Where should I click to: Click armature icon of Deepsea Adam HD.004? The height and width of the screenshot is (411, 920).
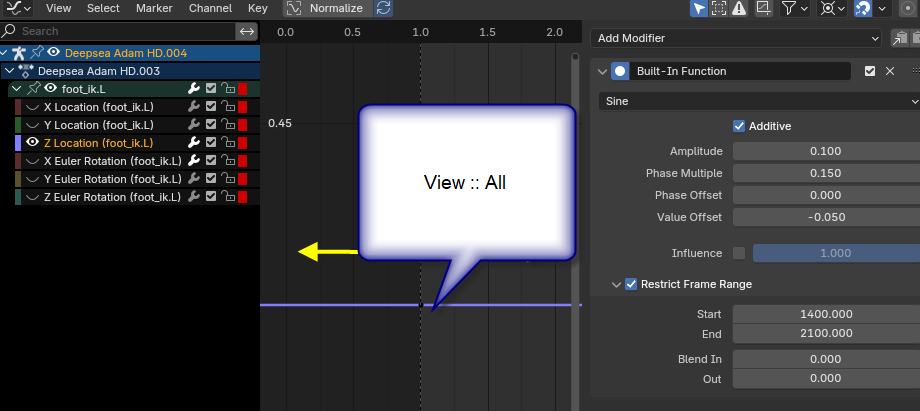tap(19, 53)
